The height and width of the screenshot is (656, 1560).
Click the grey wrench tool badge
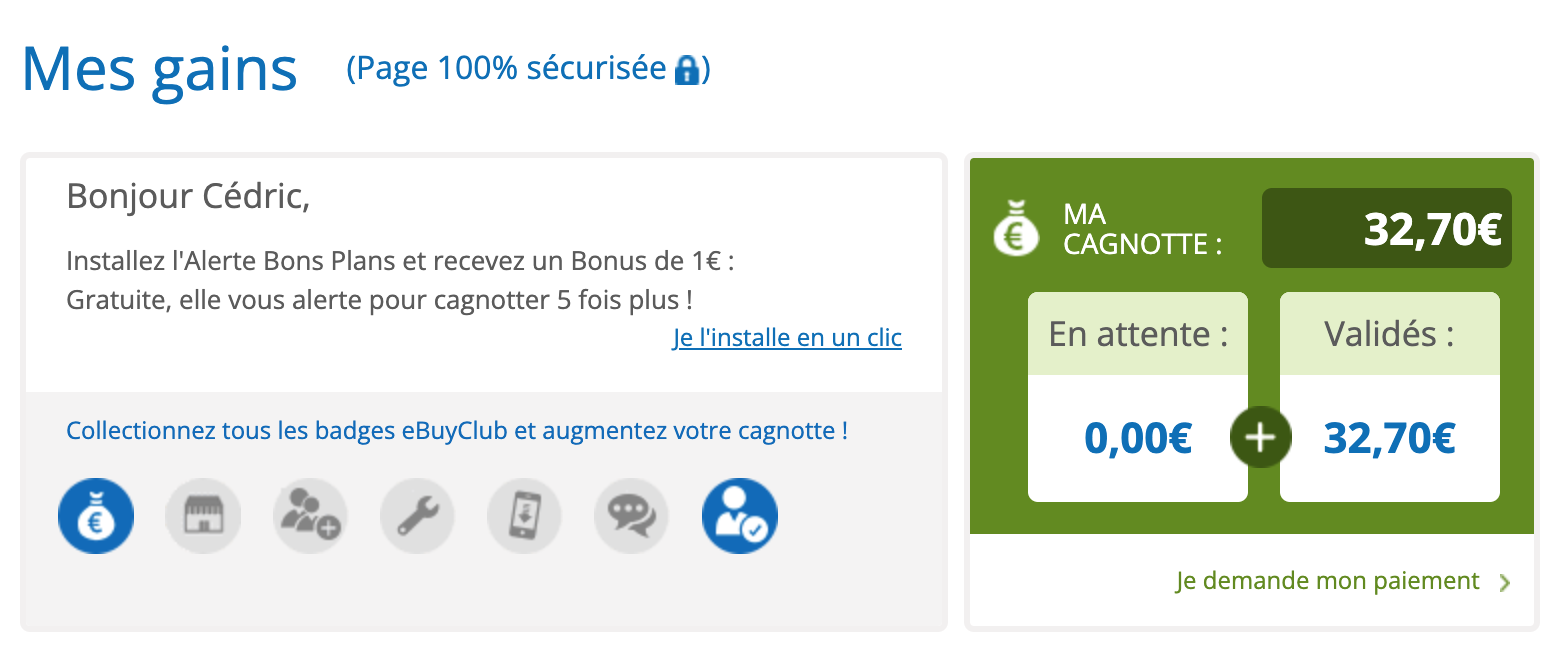coord(417,516)
